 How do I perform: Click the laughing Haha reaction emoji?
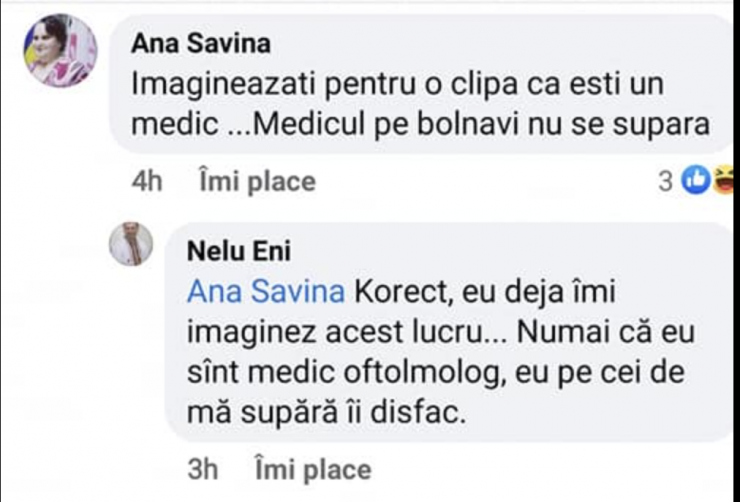click(723, 180)
